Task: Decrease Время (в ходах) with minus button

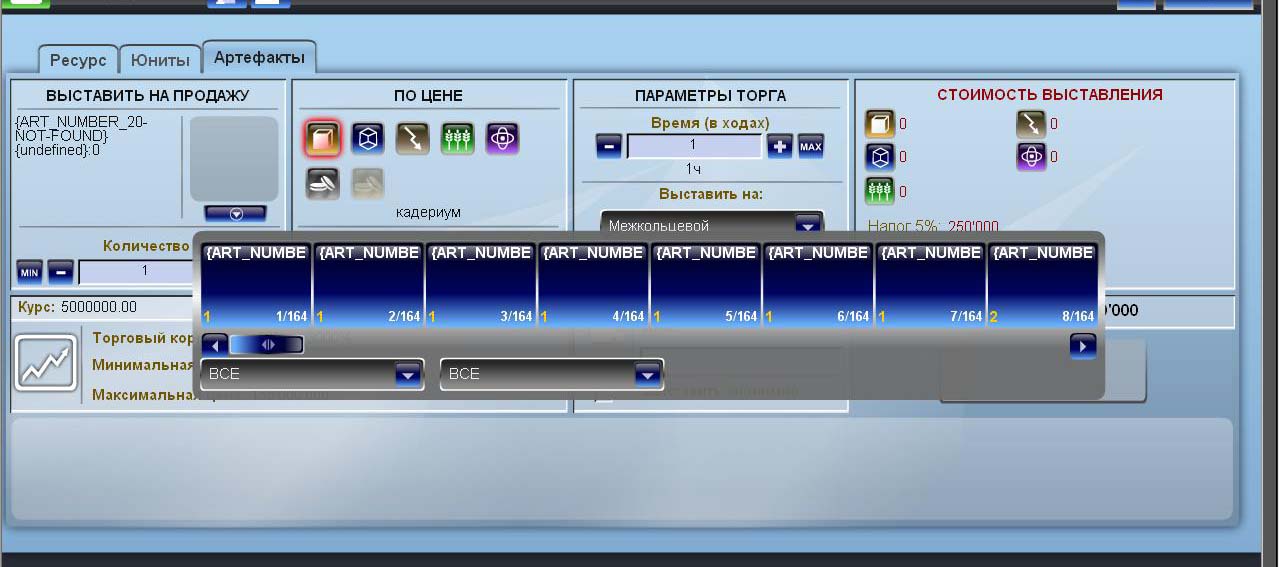Action: pyautogui.click(x=609, y=146)
